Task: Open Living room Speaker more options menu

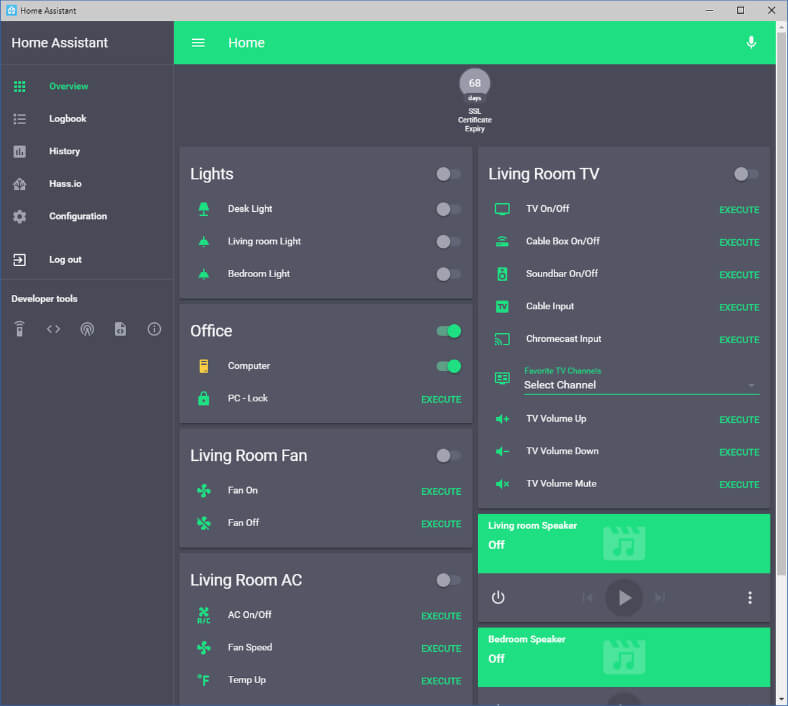Action: pos(750,597)
